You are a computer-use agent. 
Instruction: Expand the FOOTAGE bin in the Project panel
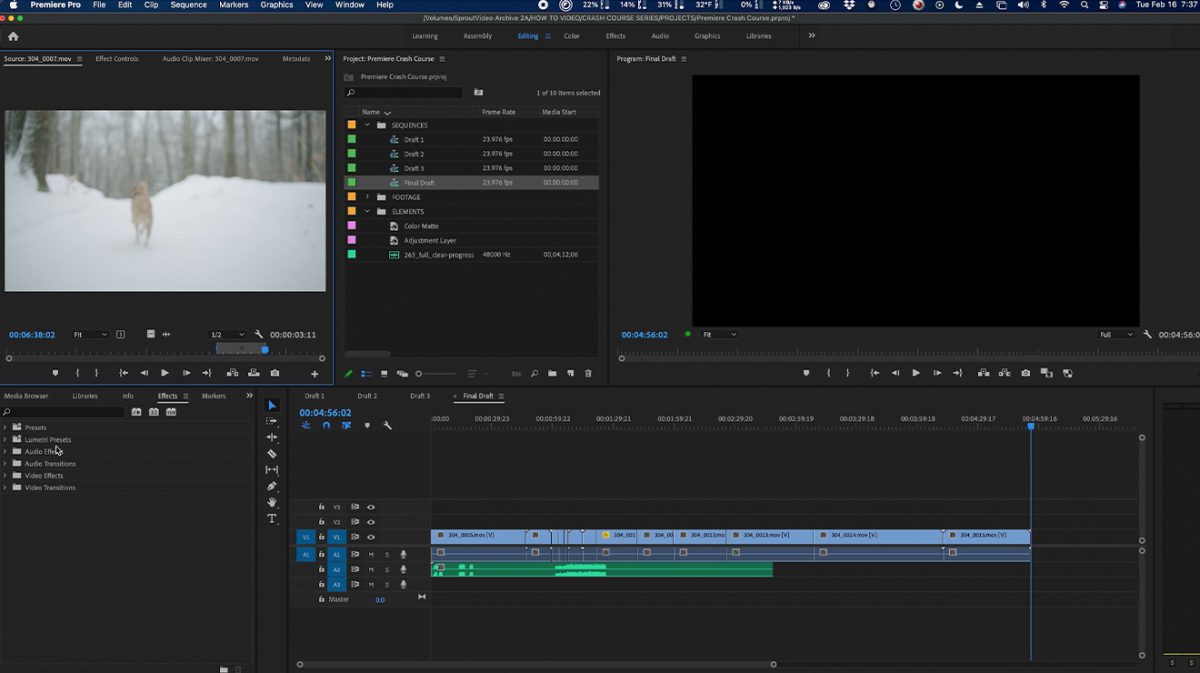[x=367, y=197]
